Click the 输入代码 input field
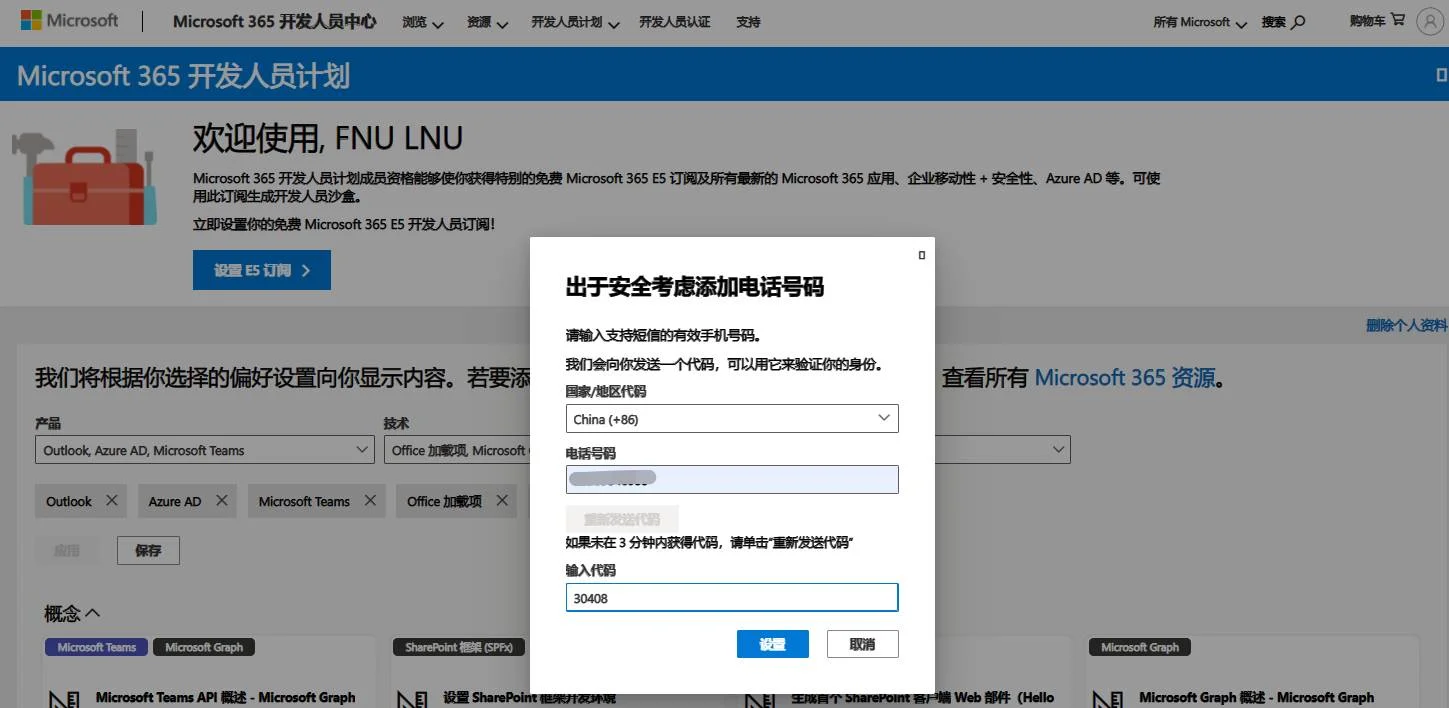 731,596
